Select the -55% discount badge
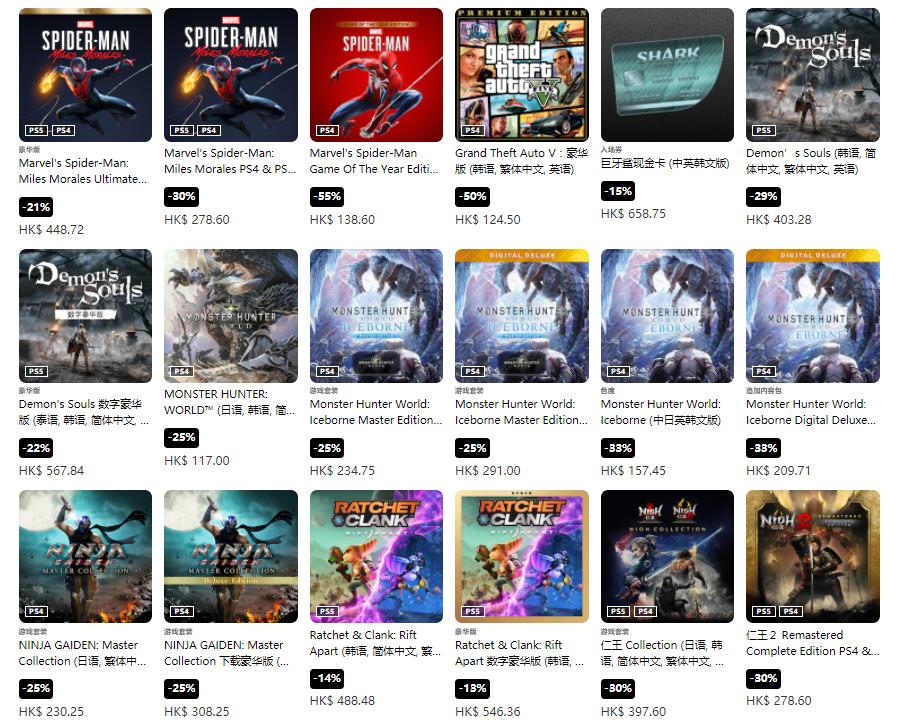 (327, 196)
